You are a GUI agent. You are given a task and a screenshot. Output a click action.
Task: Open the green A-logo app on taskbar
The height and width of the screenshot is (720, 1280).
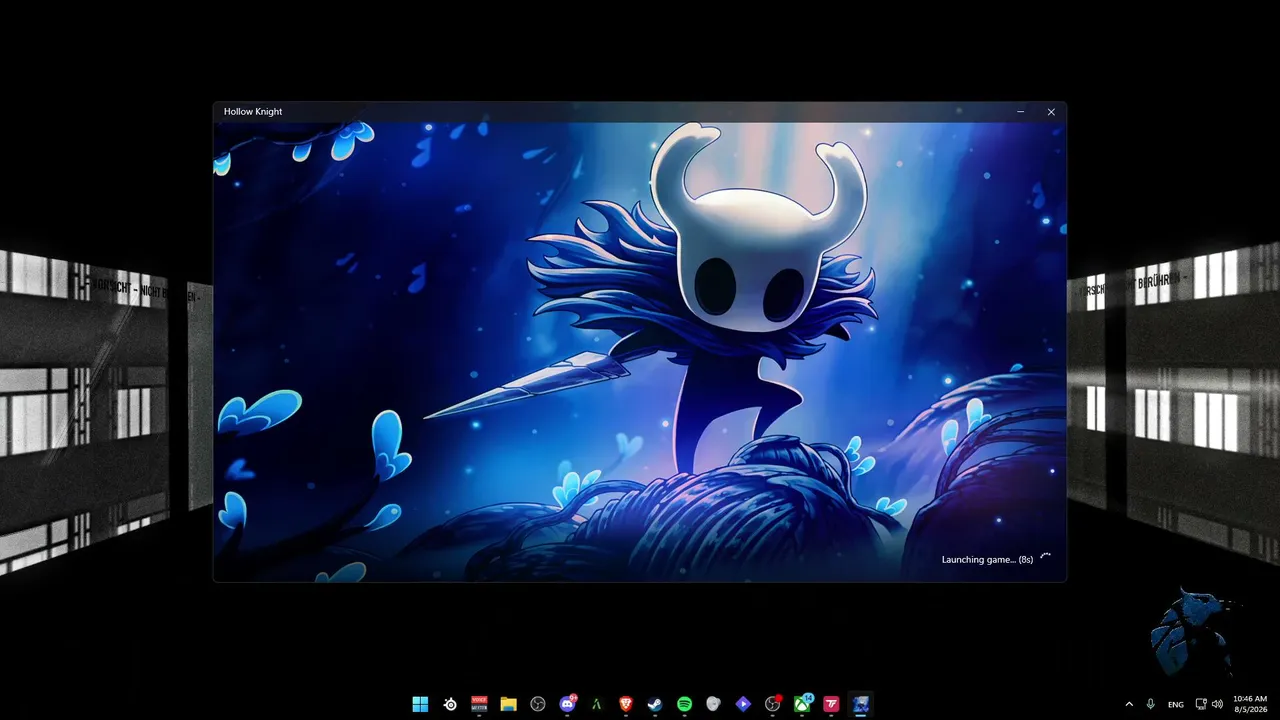597,704
